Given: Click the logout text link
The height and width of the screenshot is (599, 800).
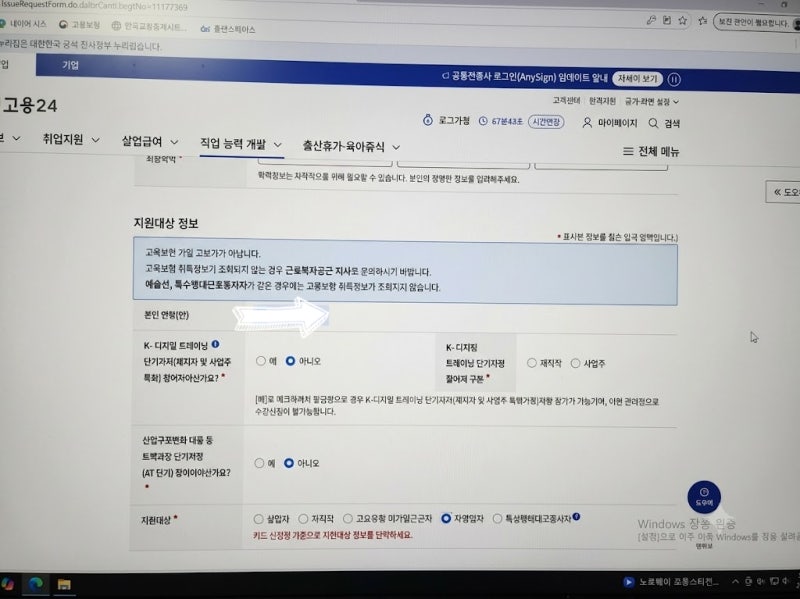Looking at the screenshot, I should (454, 120).
